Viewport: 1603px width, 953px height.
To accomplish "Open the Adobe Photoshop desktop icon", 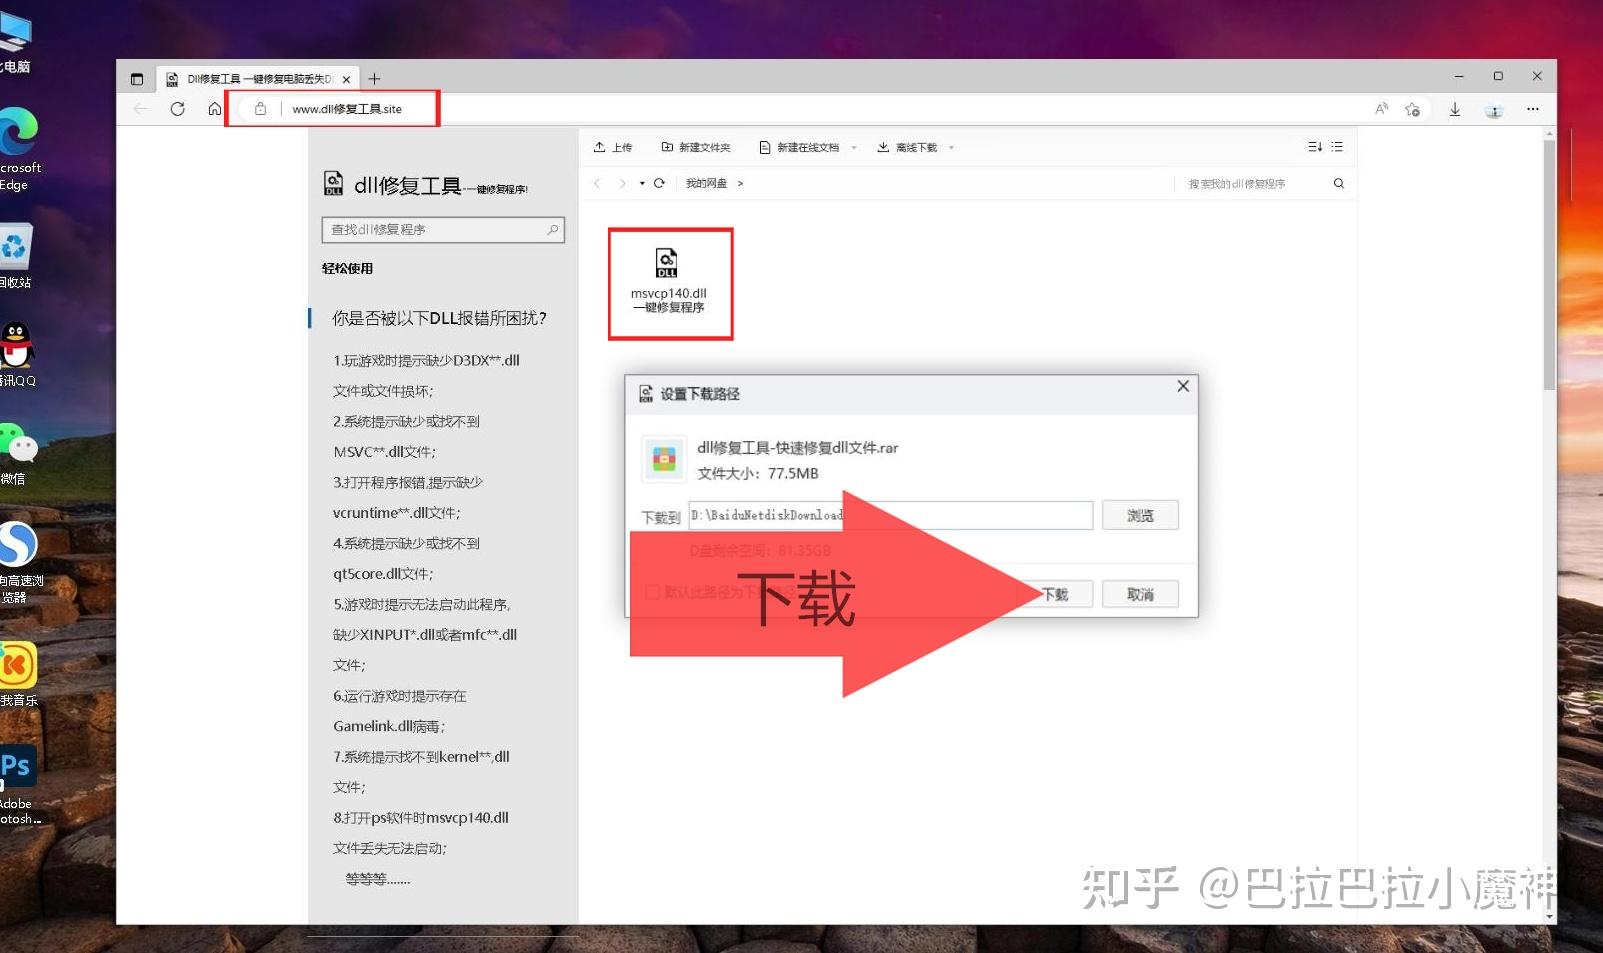I will (19, 785).
